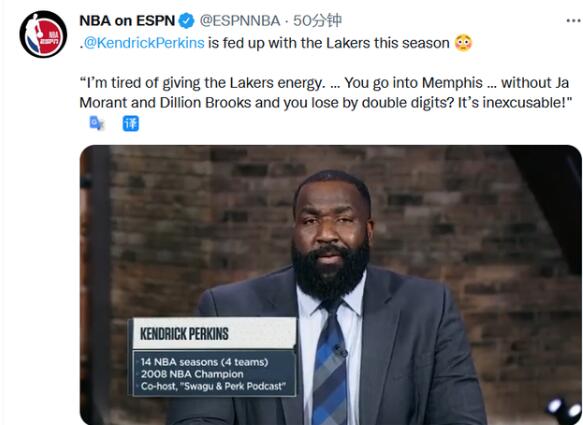Click the '2008 NBA Champion' caption line
Viewport: 583px width, 425px height.
coord(192,374)
